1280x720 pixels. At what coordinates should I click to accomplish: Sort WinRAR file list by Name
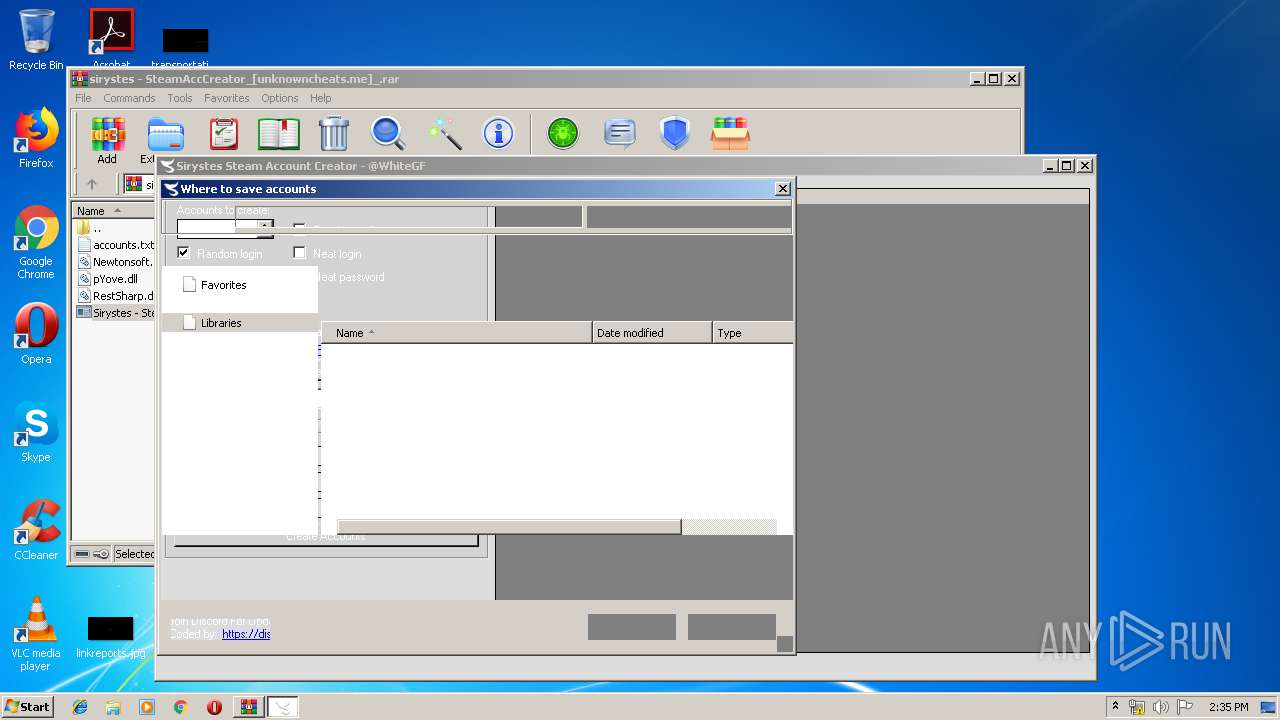pos(113,211)
